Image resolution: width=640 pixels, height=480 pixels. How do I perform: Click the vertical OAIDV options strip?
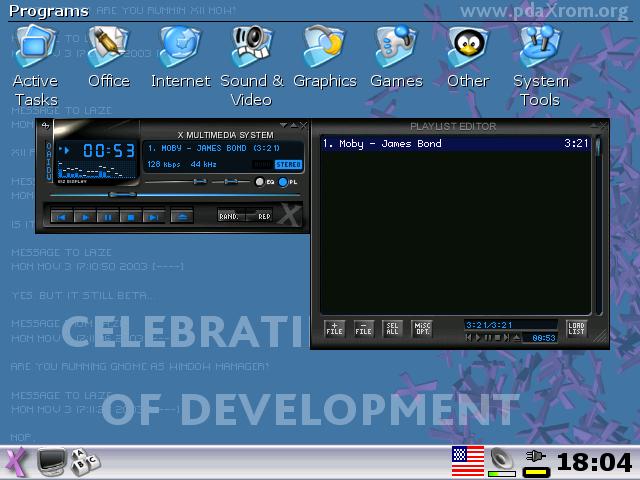49,161
